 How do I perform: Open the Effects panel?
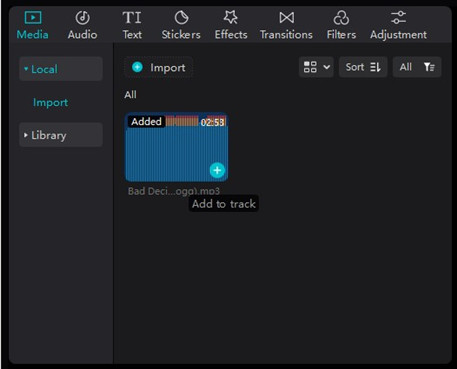click(x=231, y=26)
